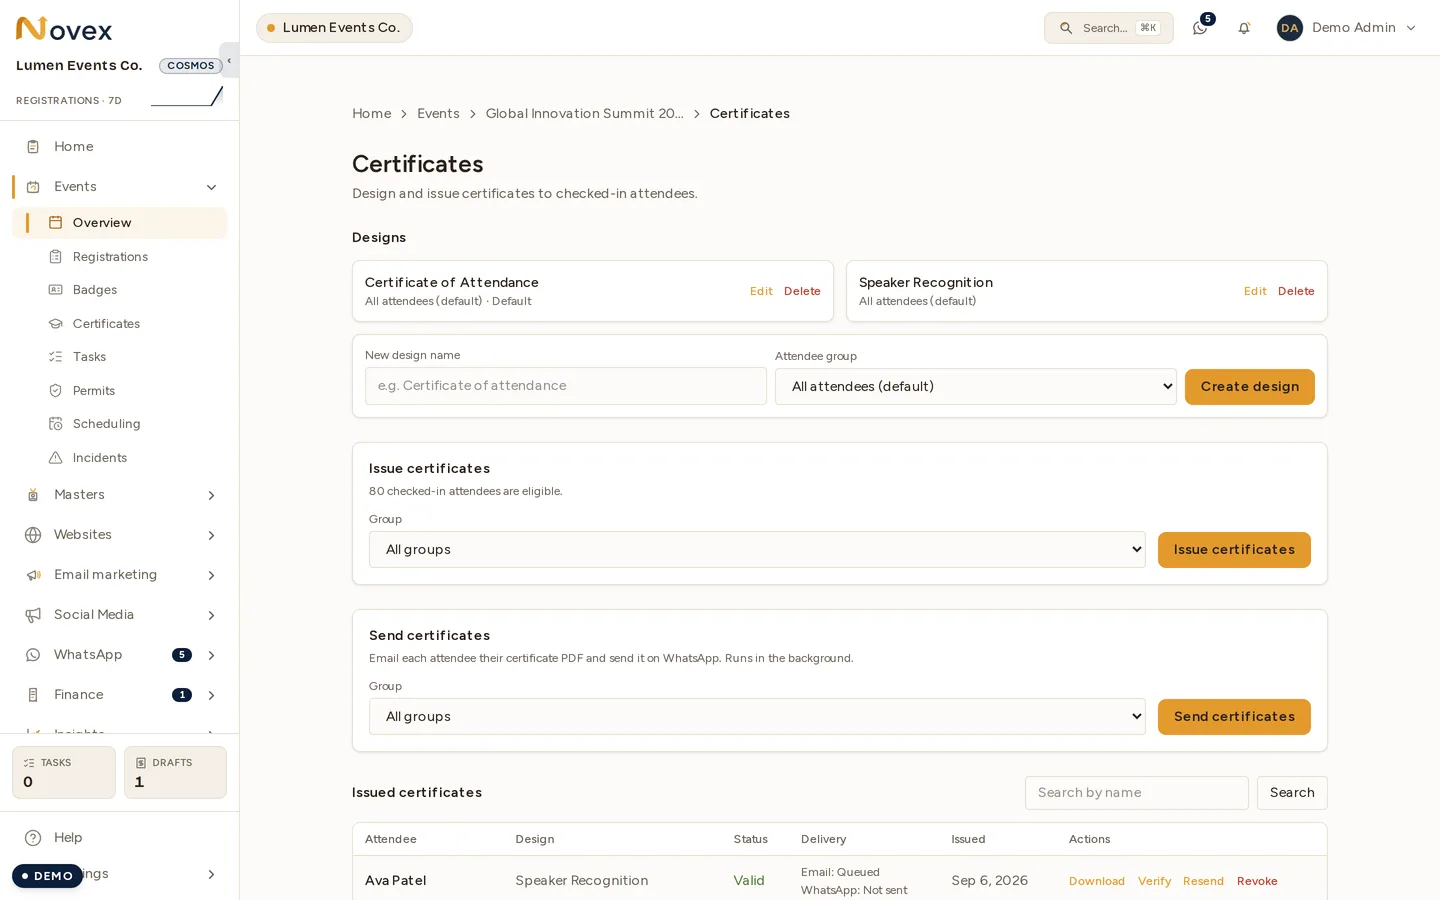Click the Home icon in the sidebar
The height and width of the screenshot is (900, 1440).
pyautogui.click(x=33, y=147)
